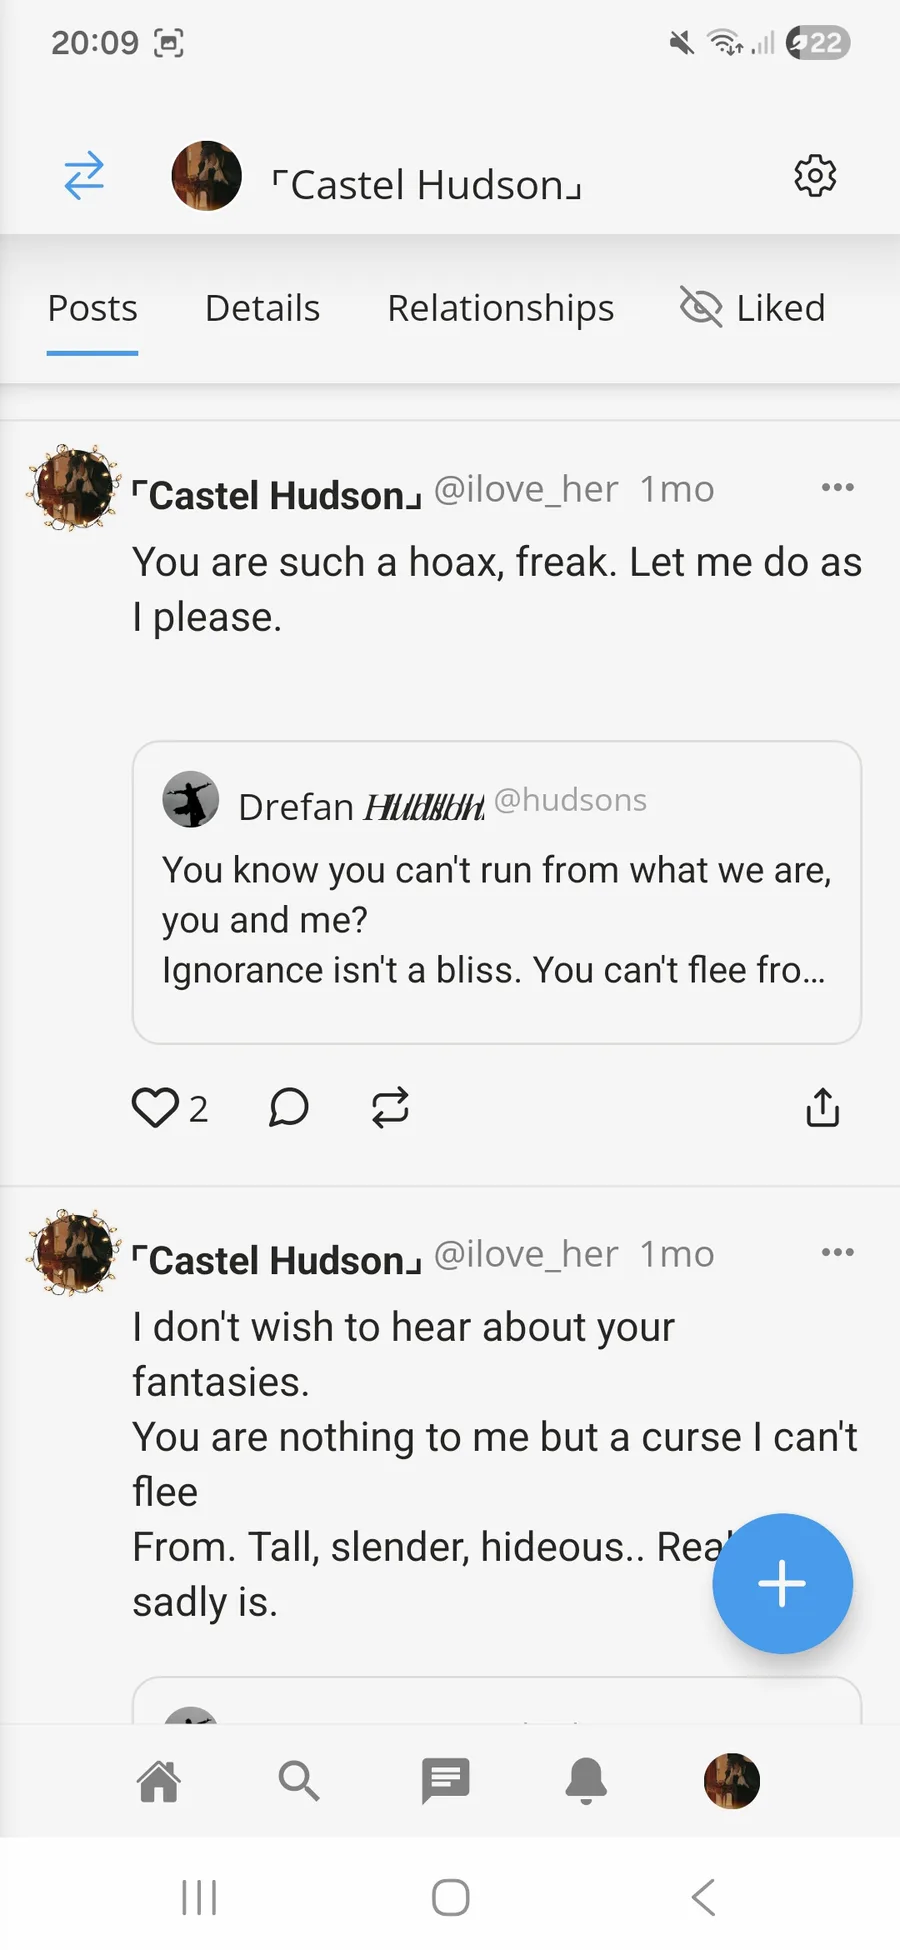Switch to the Relationships tab
Viewport: 900px width, 1950px height.
click(x=500, y=308)
